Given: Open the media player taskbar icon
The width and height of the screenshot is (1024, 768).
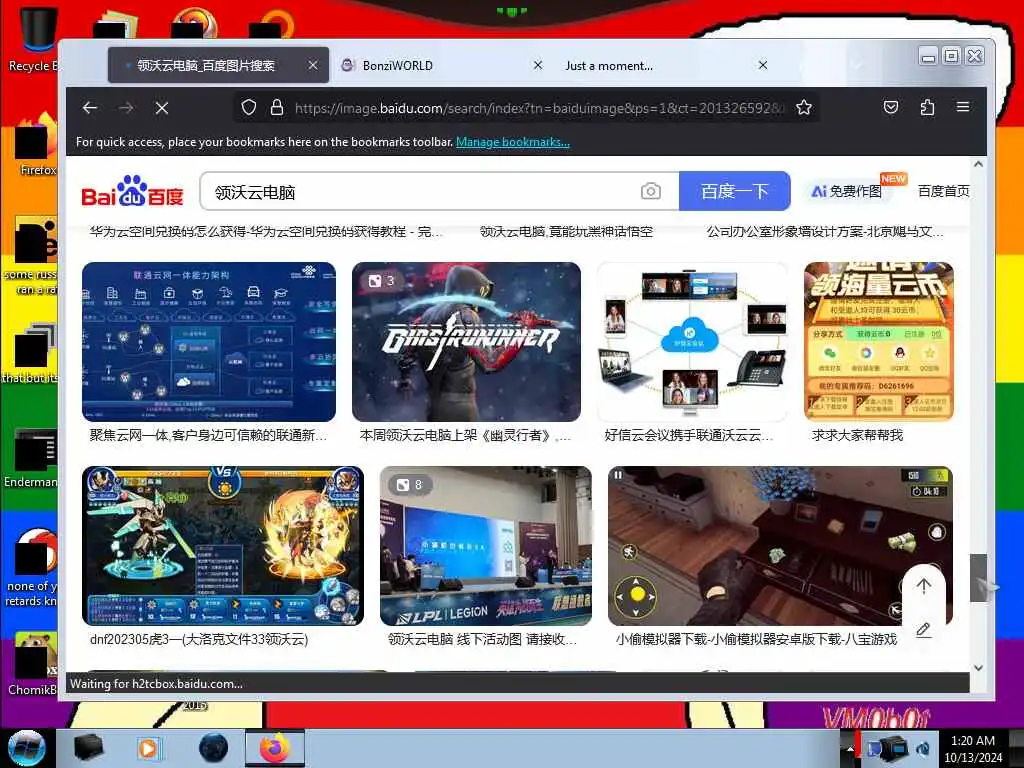Looking at the screenshot, I should pyautogui.click(x=148, y=748).
